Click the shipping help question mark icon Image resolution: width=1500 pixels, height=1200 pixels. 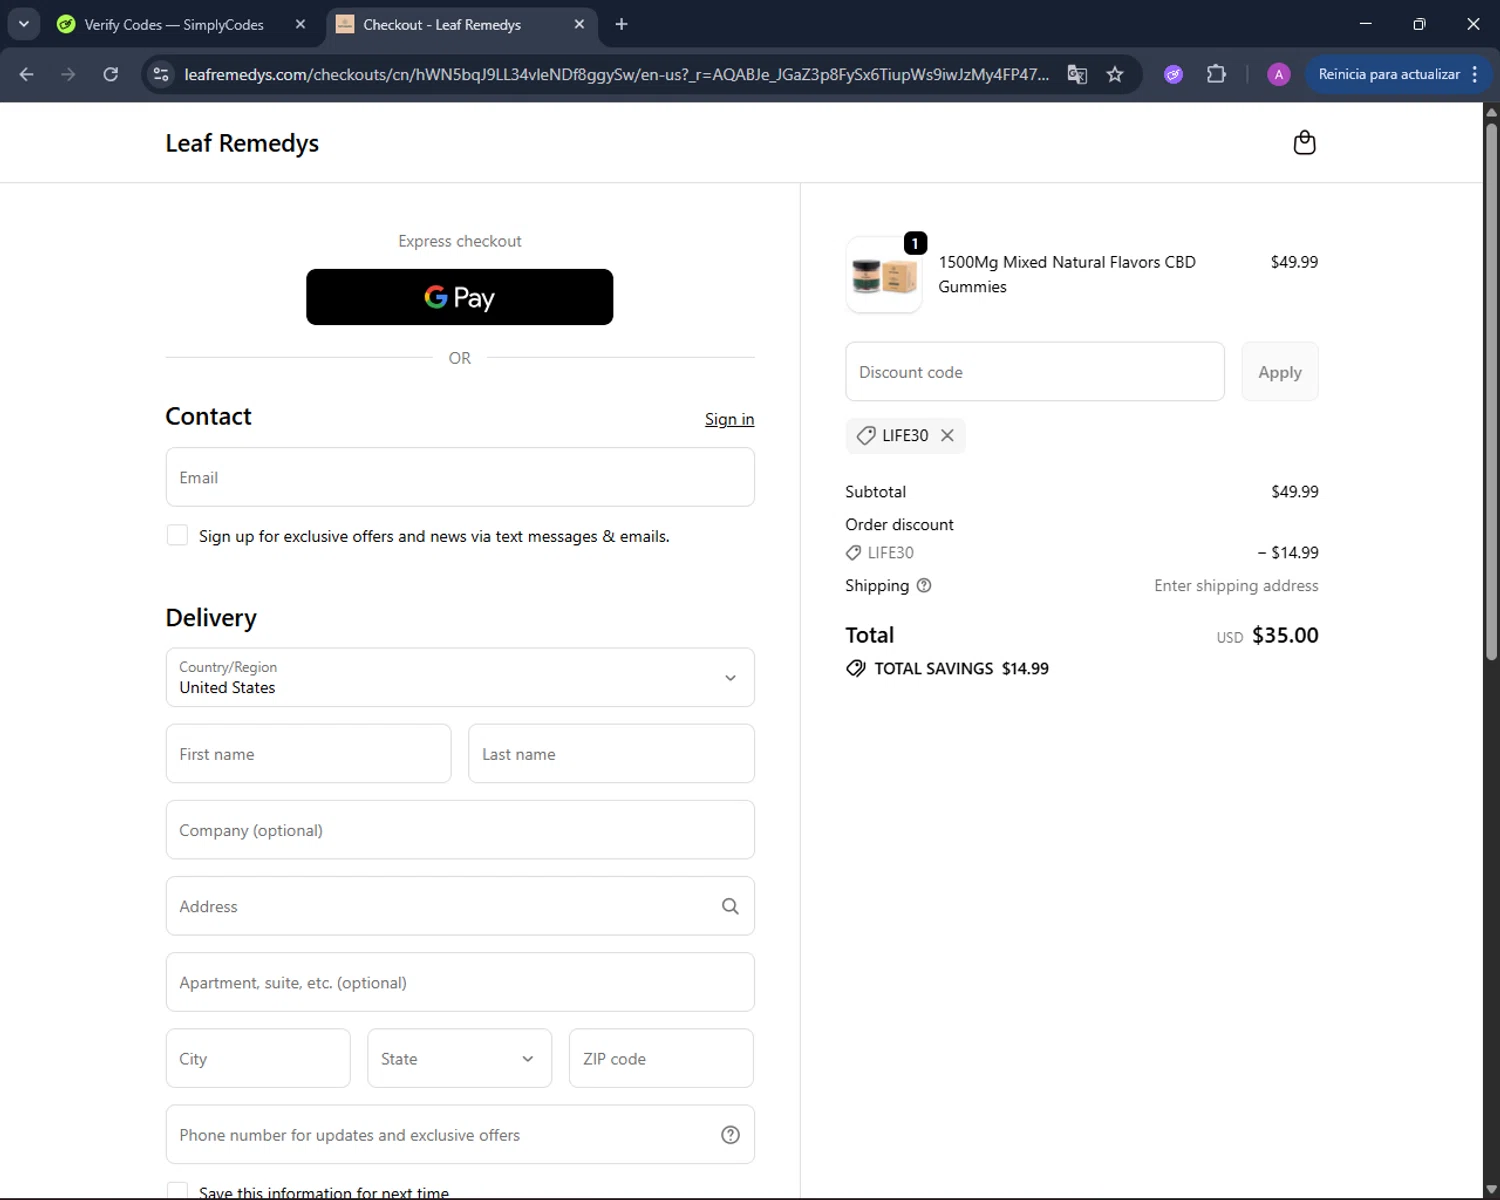tap(924, 585)
